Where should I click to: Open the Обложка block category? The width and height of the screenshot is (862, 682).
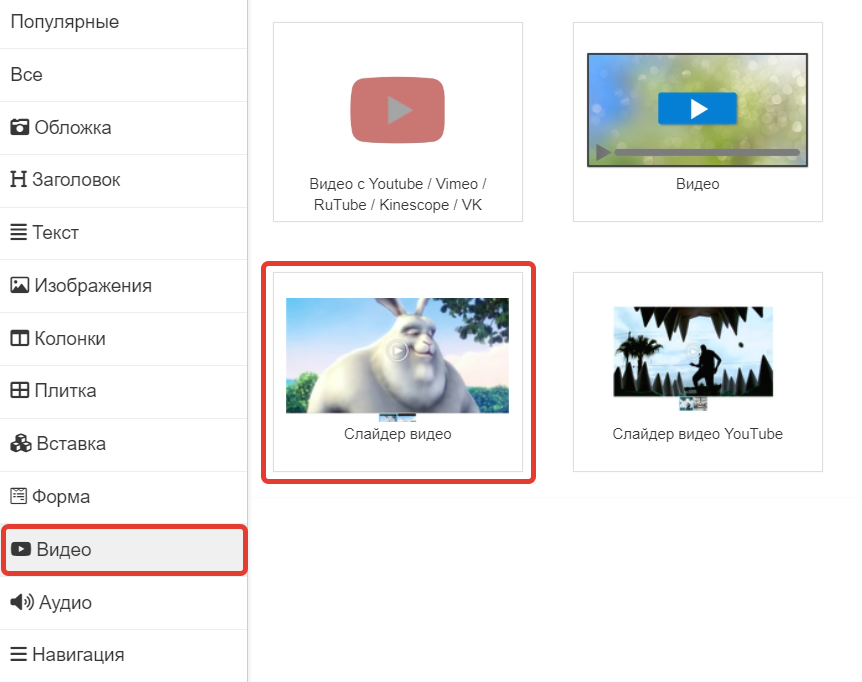tap(123, 127)
